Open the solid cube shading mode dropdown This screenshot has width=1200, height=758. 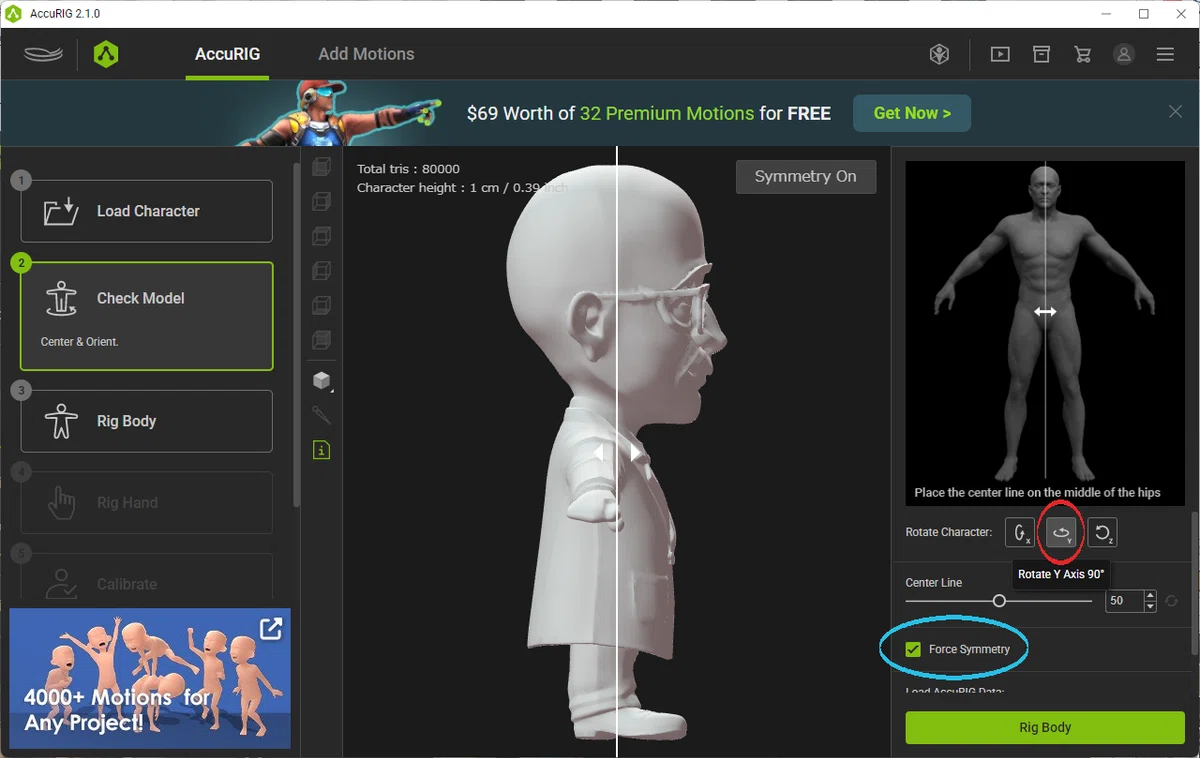click(x=321, y=381)
